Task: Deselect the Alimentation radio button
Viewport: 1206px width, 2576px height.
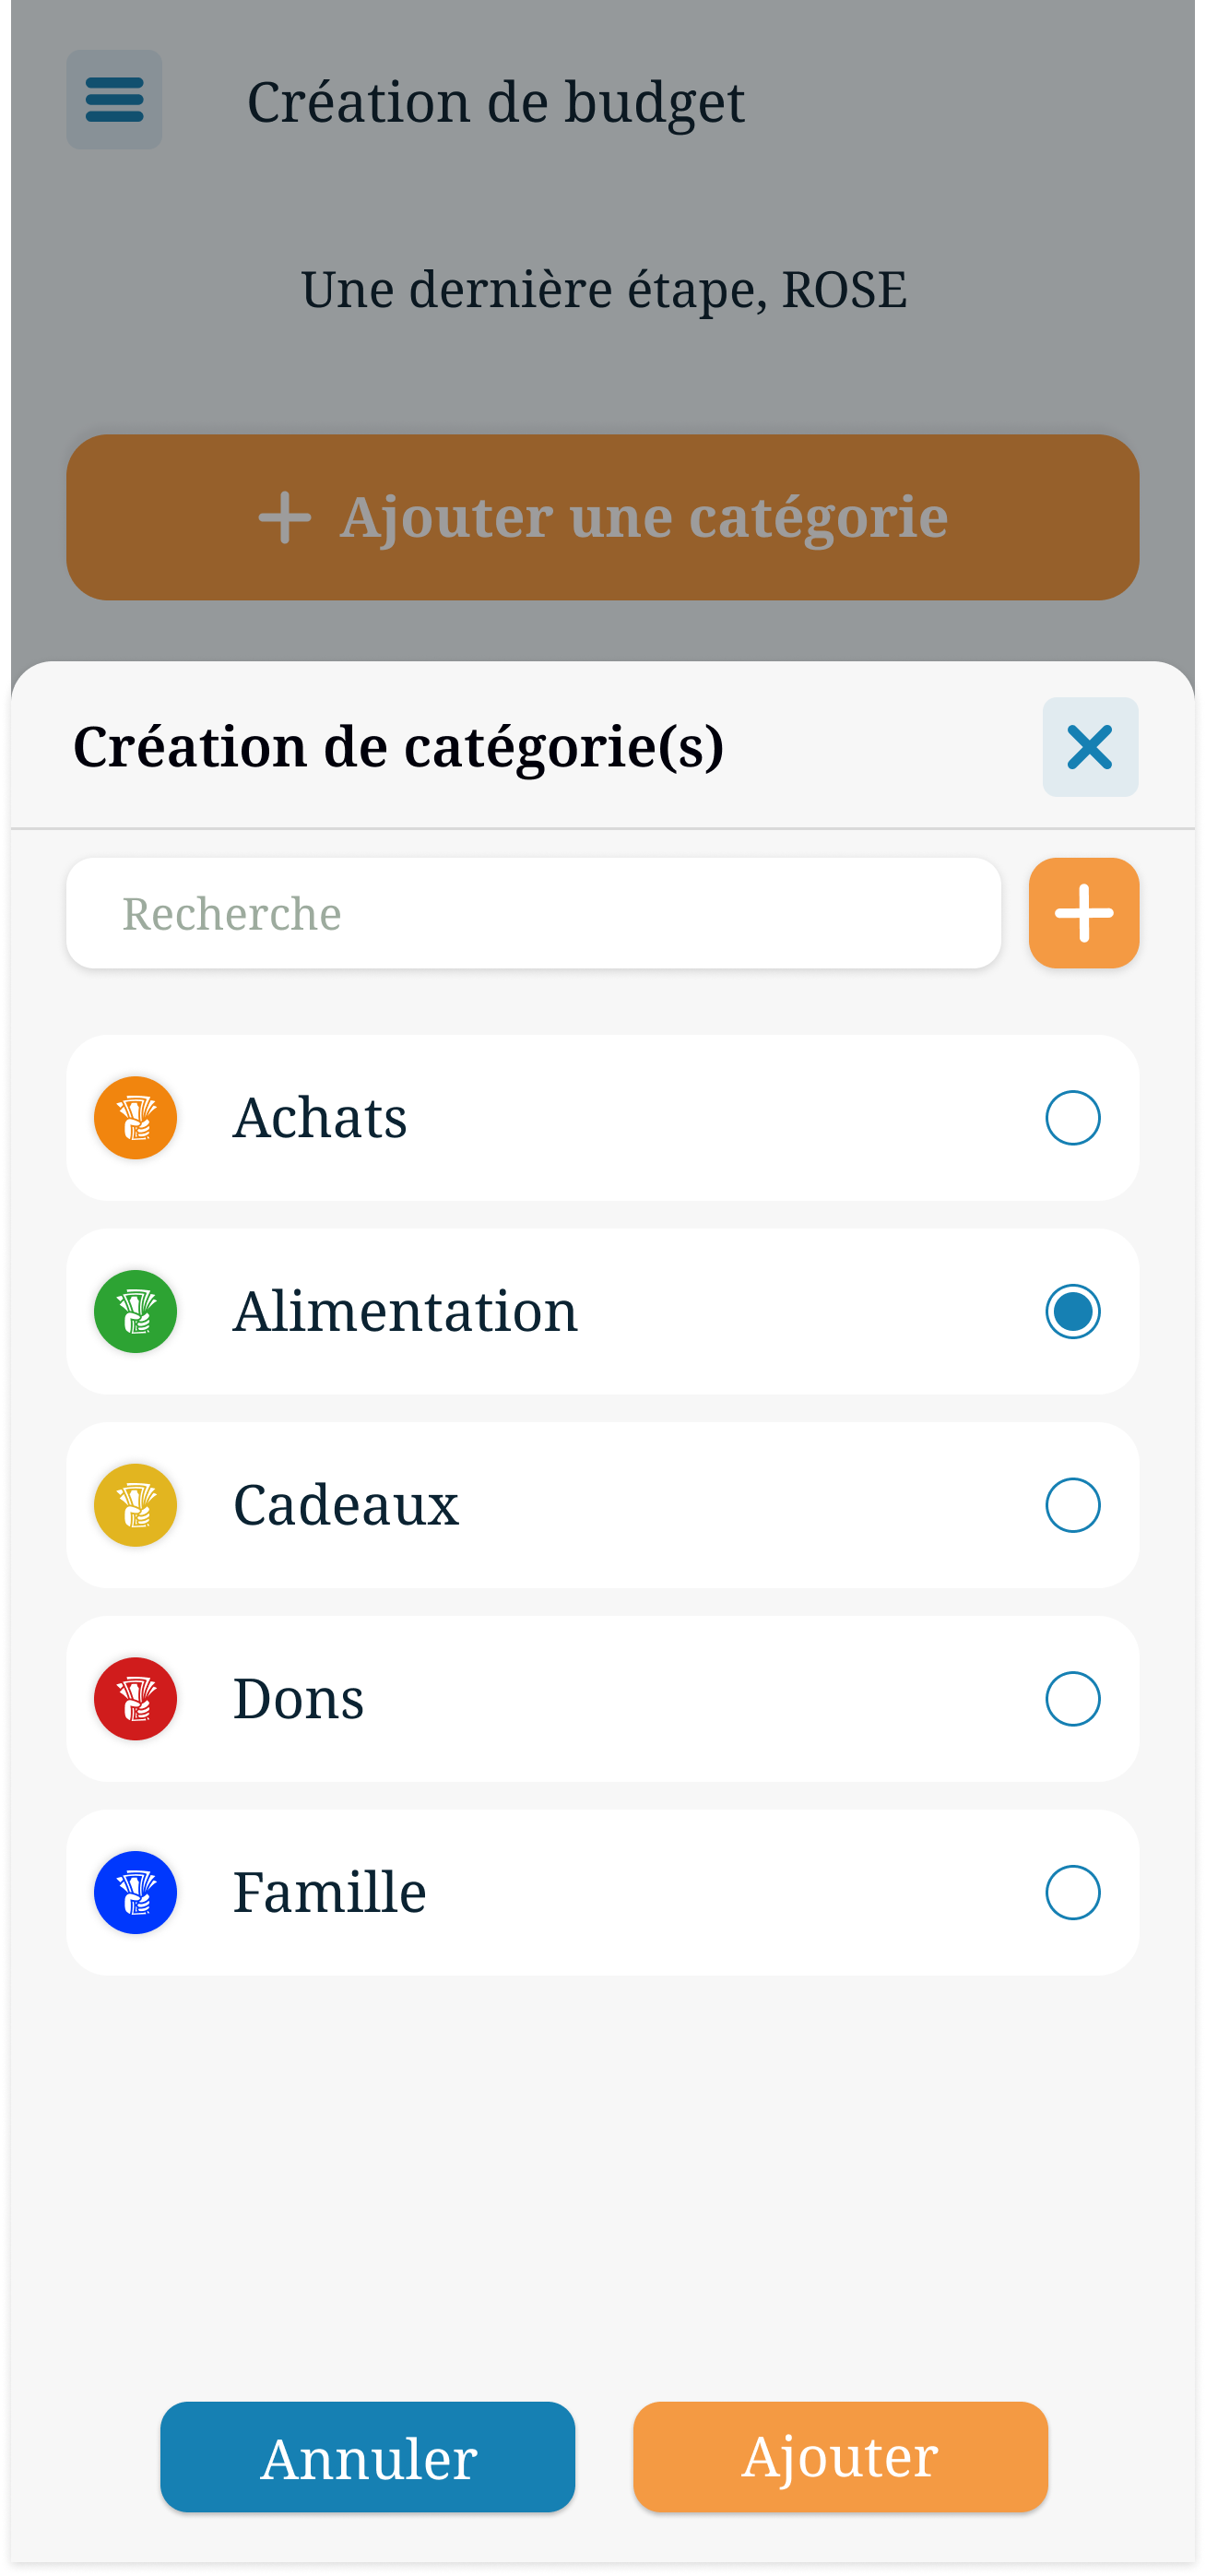Action: (1073, 1312)
